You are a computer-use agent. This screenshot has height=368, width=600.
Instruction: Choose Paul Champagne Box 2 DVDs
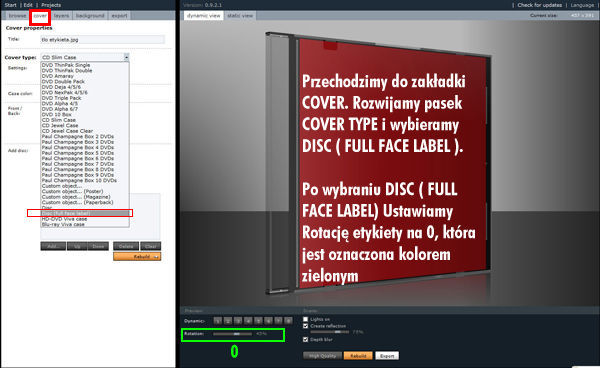coord(78,136)
